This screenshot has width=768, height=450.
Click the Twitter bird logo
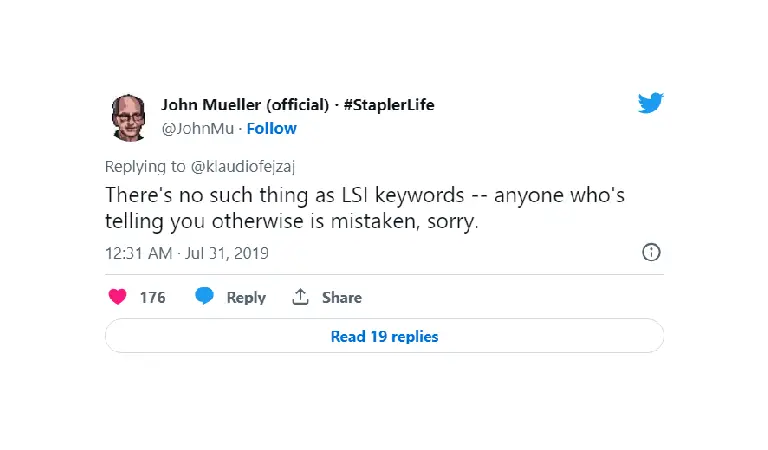(x=650, y=103)
